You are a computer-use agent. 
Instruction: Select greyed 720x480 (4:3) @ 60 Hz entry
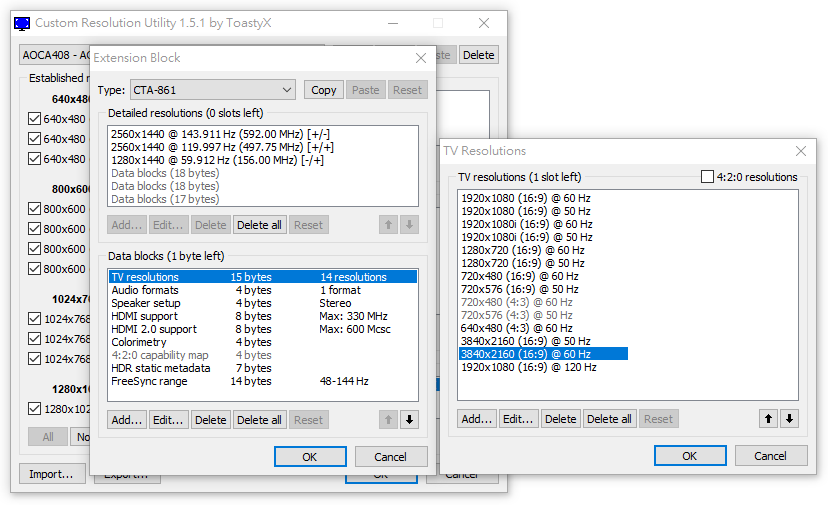(516, 302)
